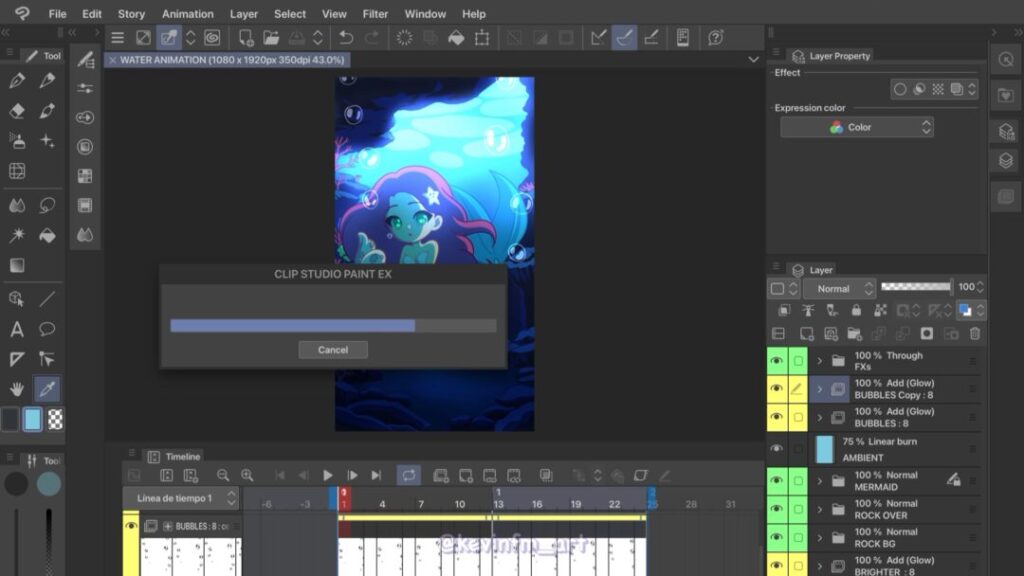Select the Hand move tool
1024x576 pixels.
[x=17, y=389]
